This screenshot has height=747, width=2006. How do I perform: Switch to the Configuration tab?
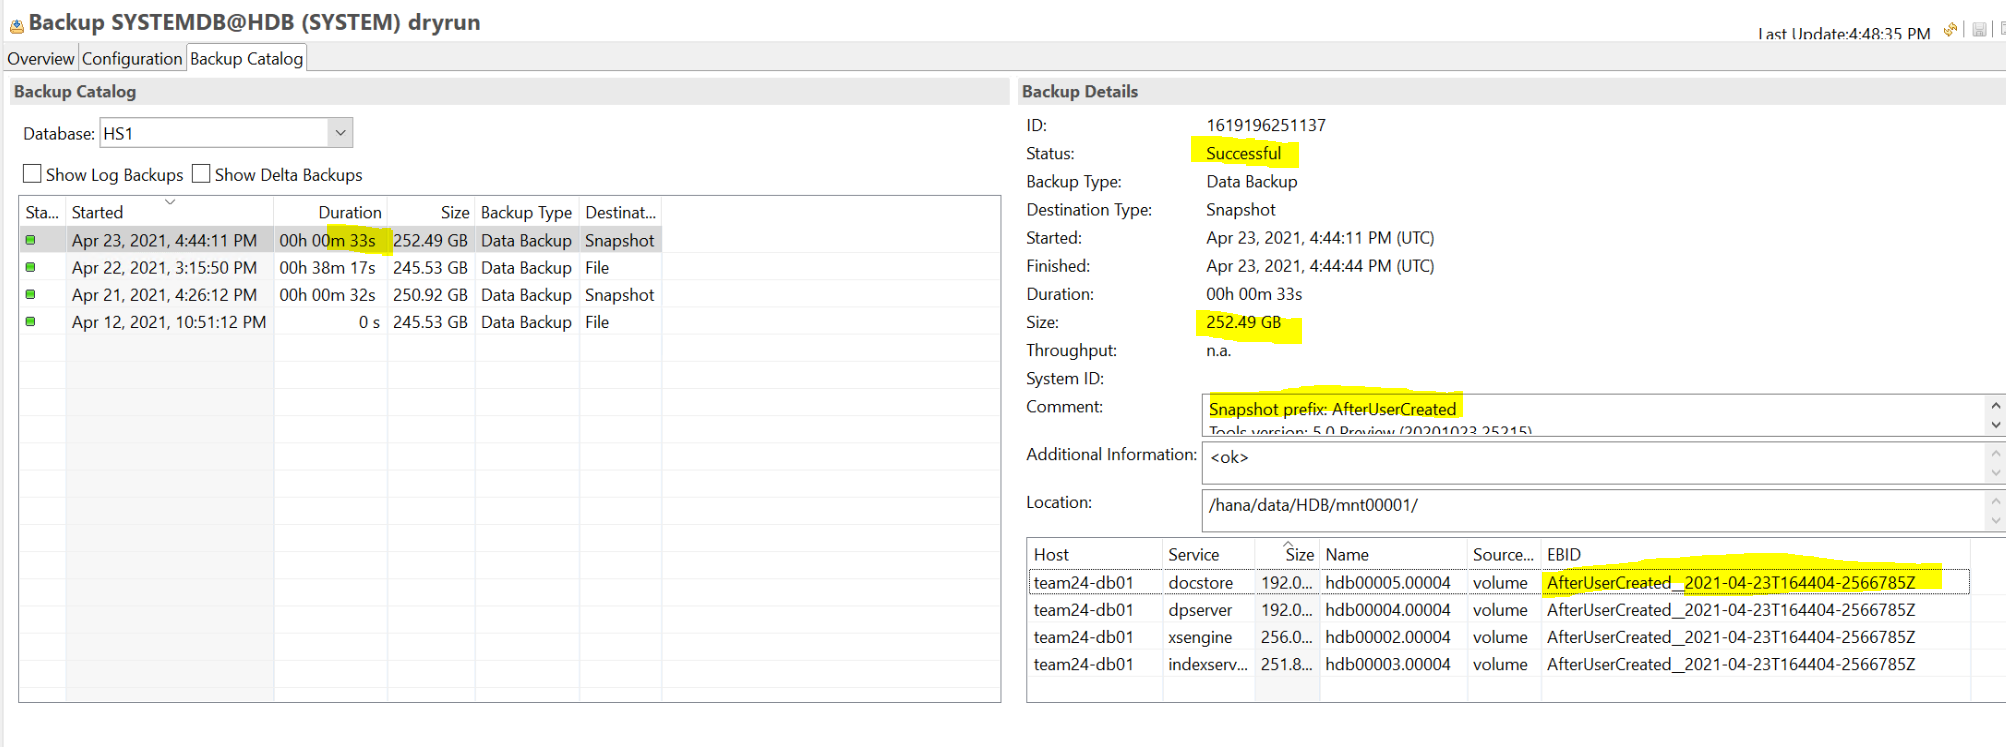point(132,58)
